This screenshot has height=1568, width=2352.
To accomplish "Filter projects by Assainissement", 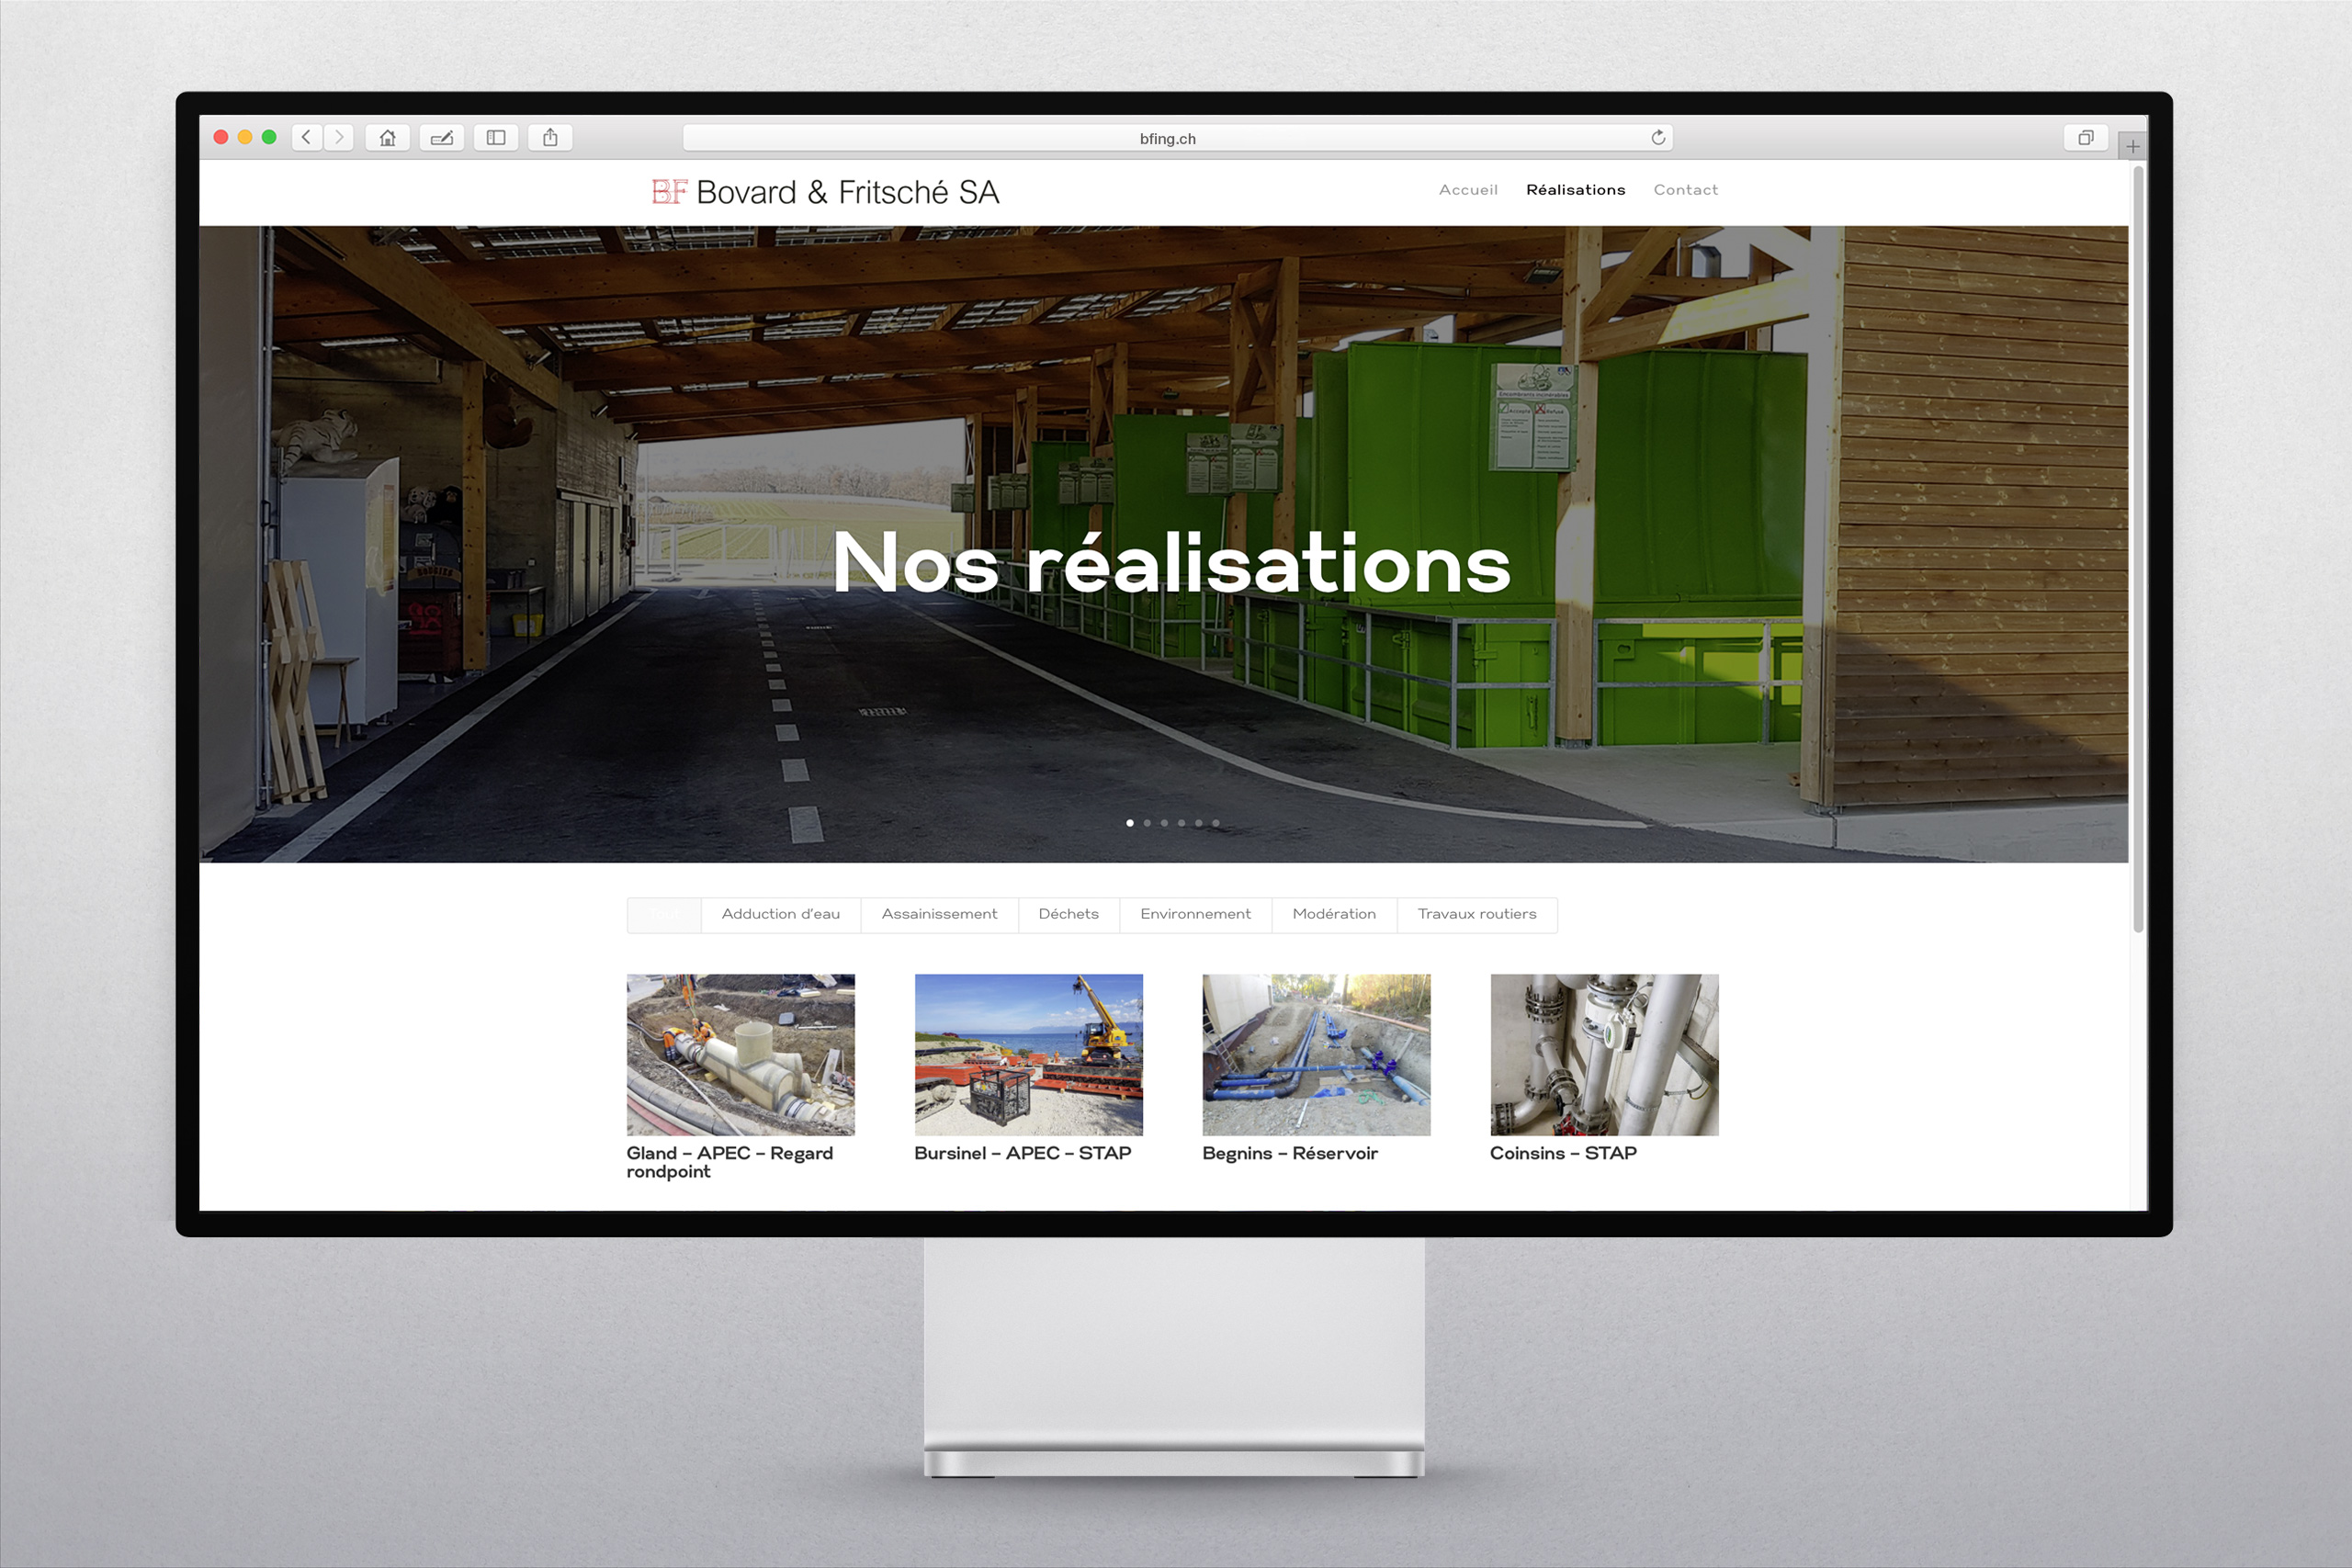I will point(940,915).
